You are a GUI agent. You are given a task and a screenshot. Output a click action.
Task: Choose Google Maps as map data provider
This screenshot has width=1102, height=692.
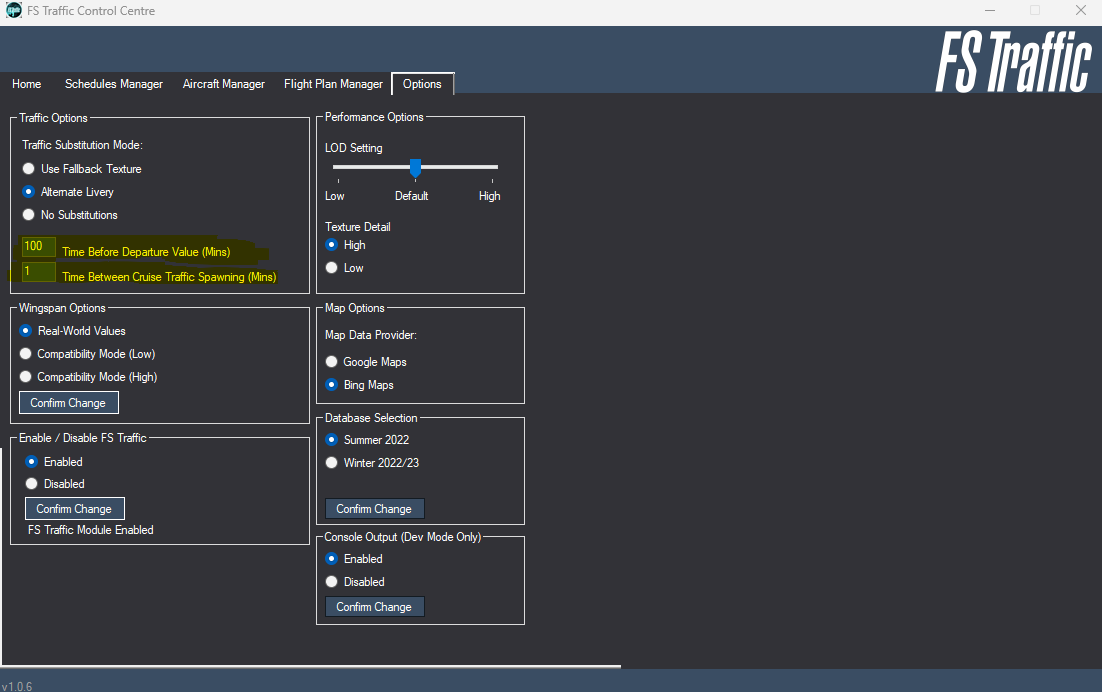point(331,361)
